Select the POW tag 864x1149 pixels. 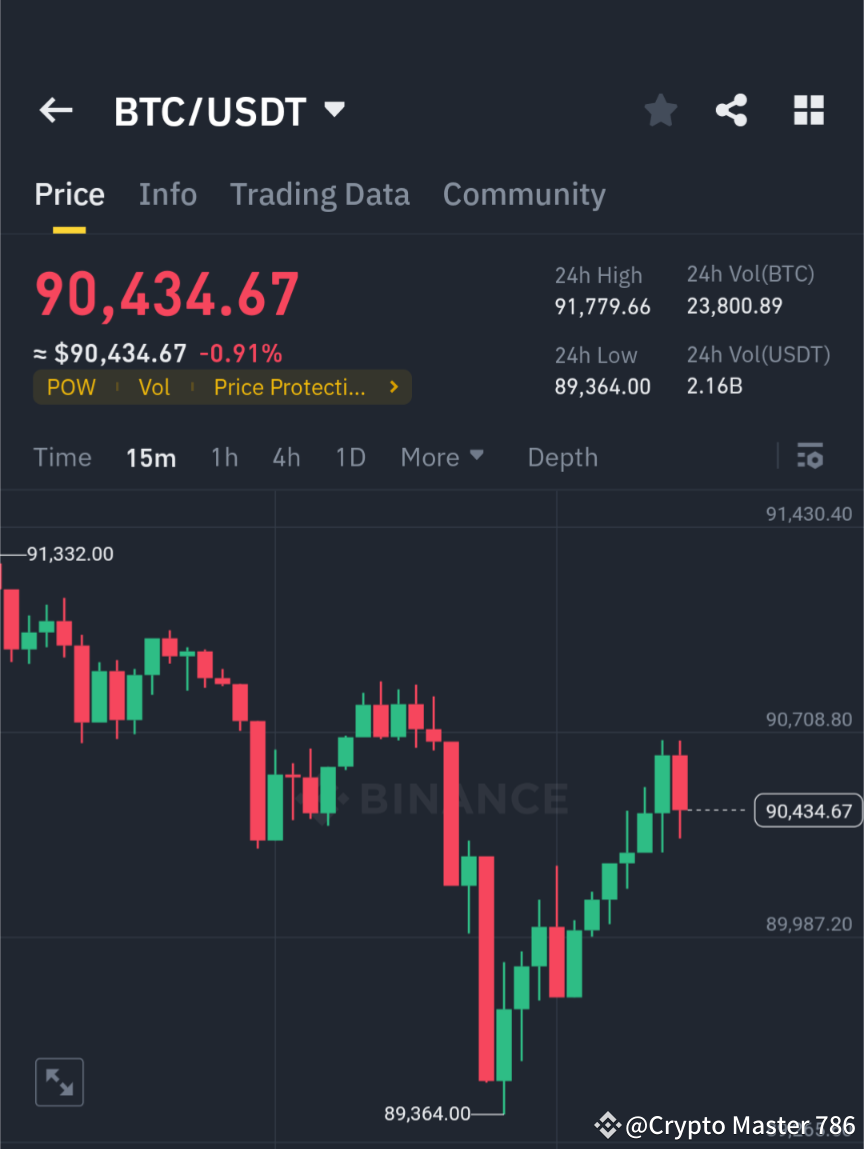coord(71,387)
